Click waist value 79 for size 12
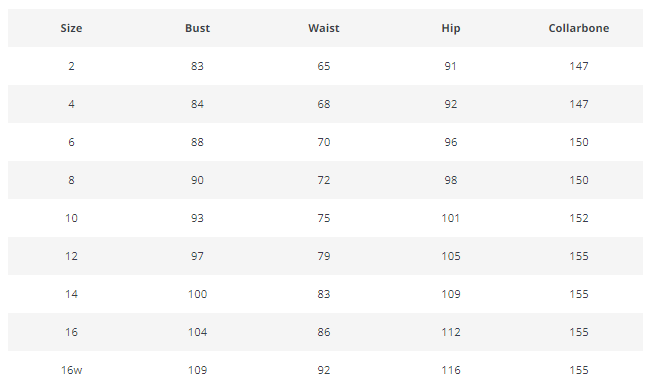This screenshot has height=387, width=649. [x=324, y=256]
